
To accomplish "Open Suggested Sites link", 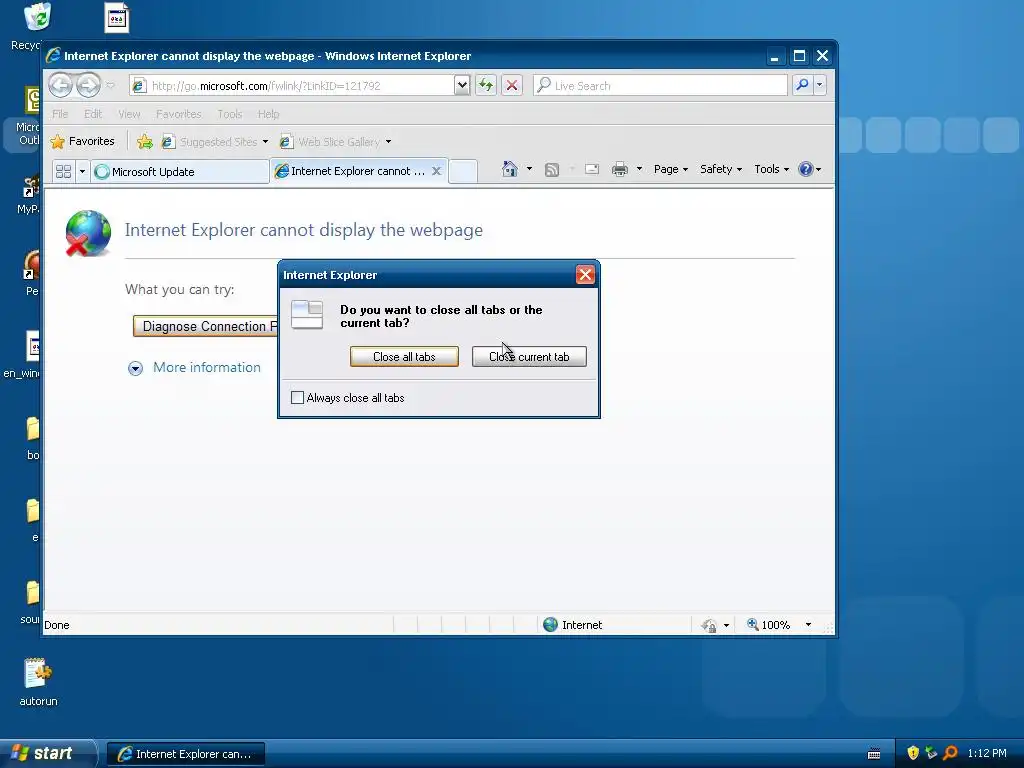I will pos(210,142).
